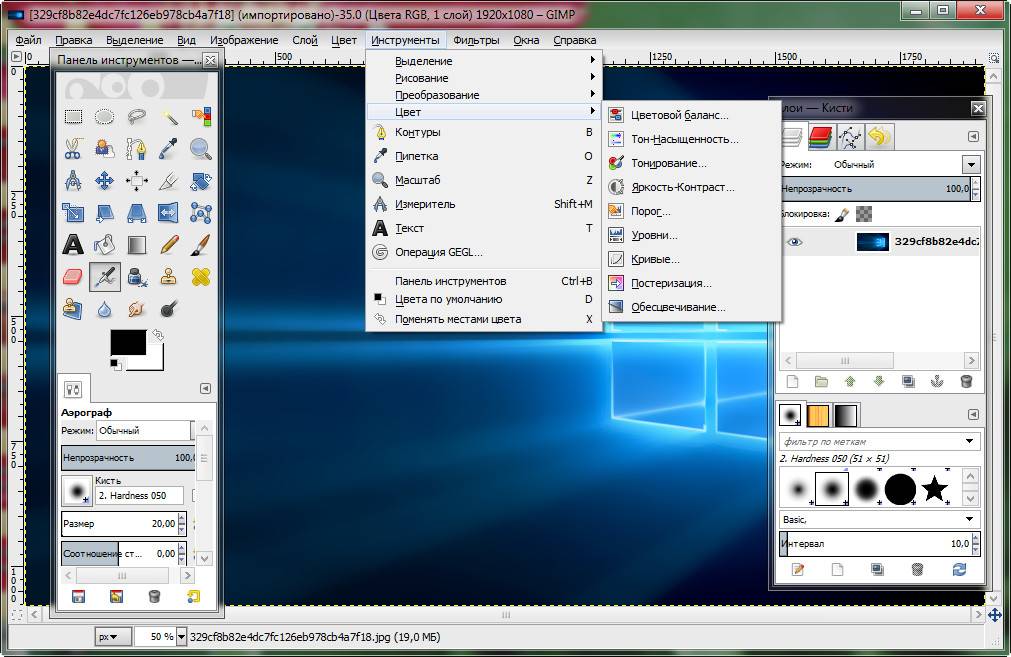Open tool options panel menu arrow
The width and height of the screenshot is (1011, 657).
[x=205, y=388]
